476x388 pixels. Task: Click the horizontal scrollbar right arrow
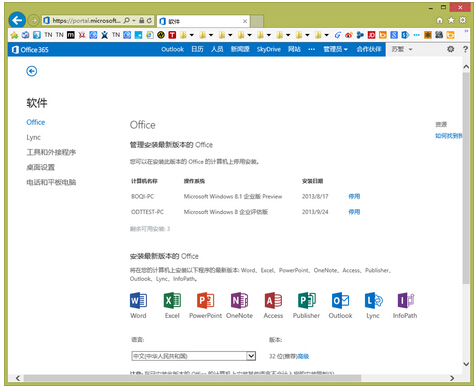[452, 378]
